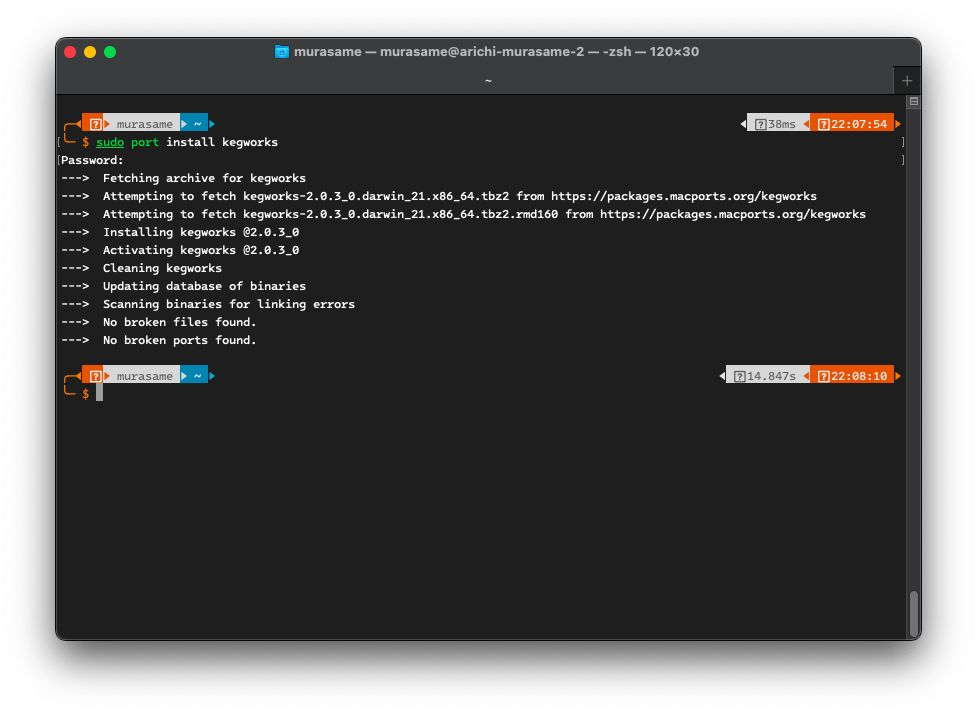Click the 38ms duration segment
This screenshot has width=977, height=714.
(x=775, y=124)
